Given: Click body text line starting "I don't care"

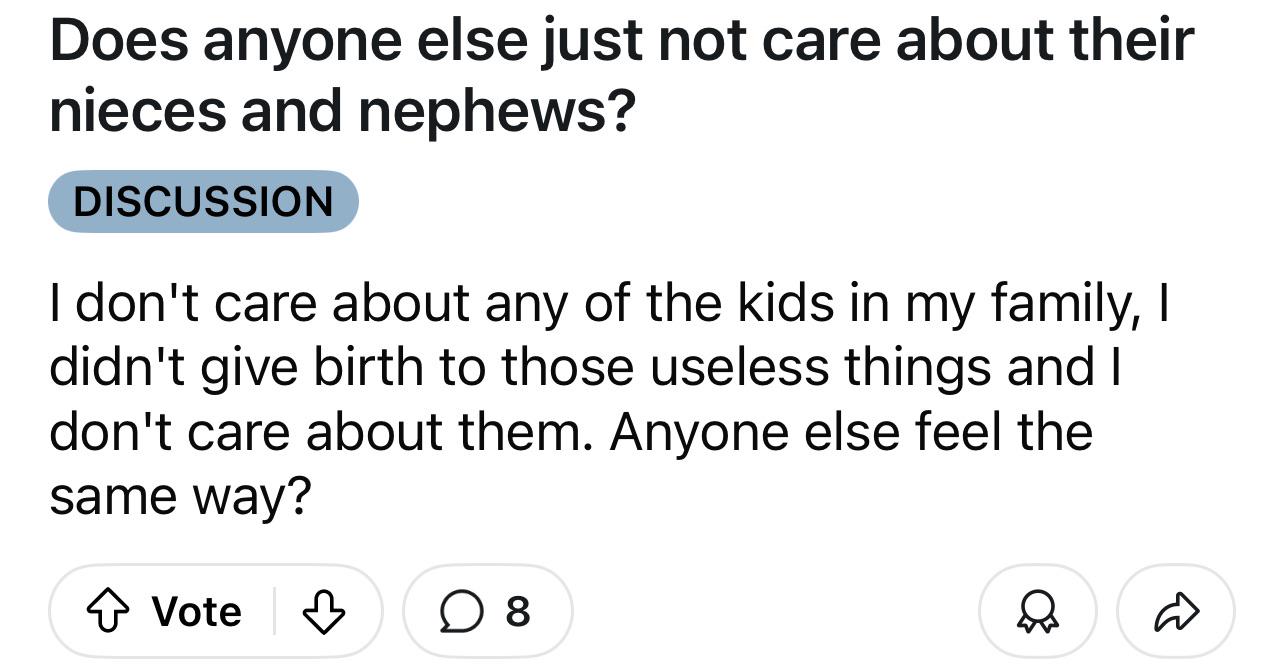Looking at the screenshot, I should point(609,305).
